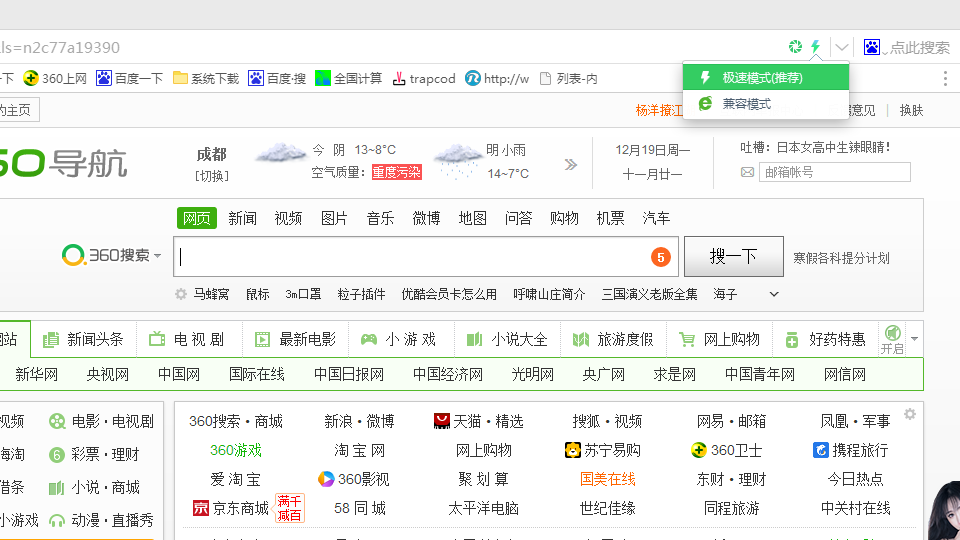
Task: Expand the dropdown arrow beside 开启
Action: [x=914, y=339]
